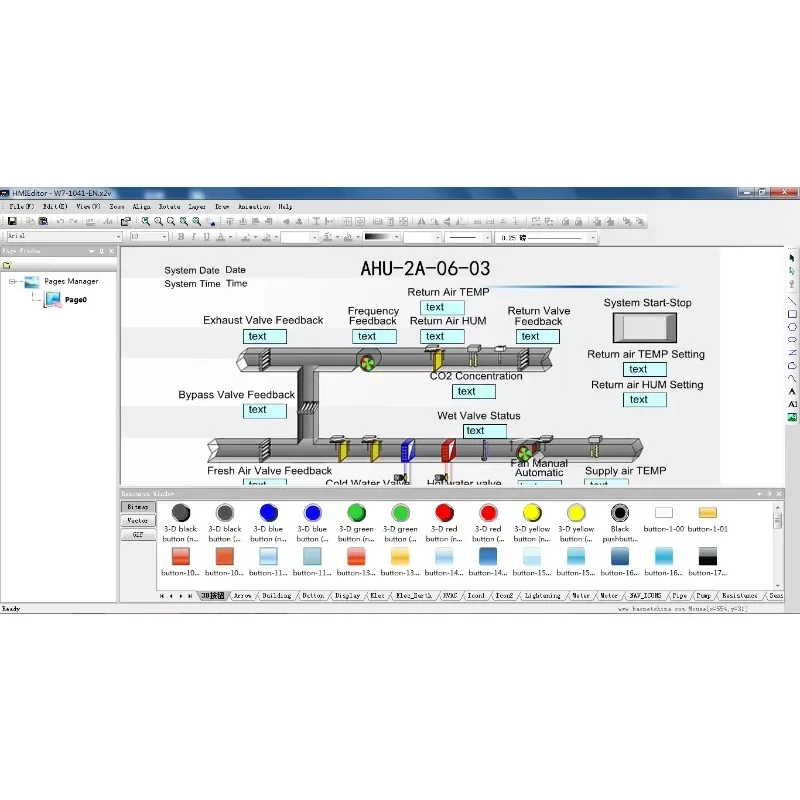Image resolution: width=800 pixels, height=800 pixels.
Task: Switch to the Building resource tab
Action: coord(277,595)
